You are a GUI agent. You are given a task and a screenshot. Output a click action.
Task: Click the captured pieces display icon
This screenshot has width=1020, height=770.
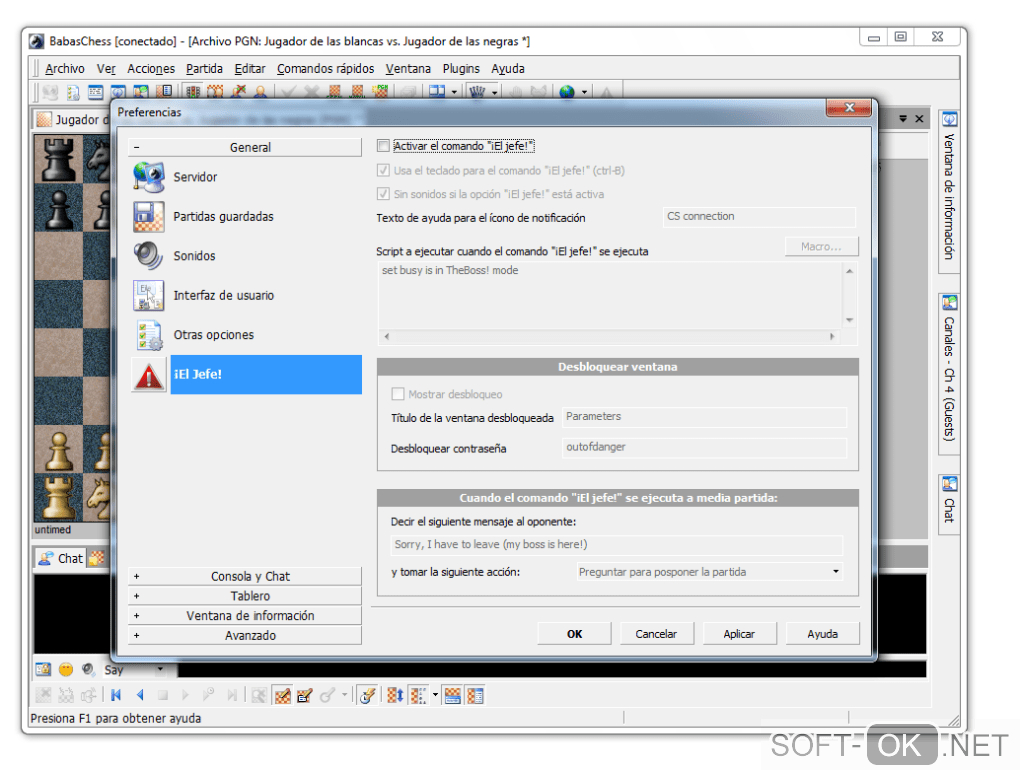click(x=419, y=695)
